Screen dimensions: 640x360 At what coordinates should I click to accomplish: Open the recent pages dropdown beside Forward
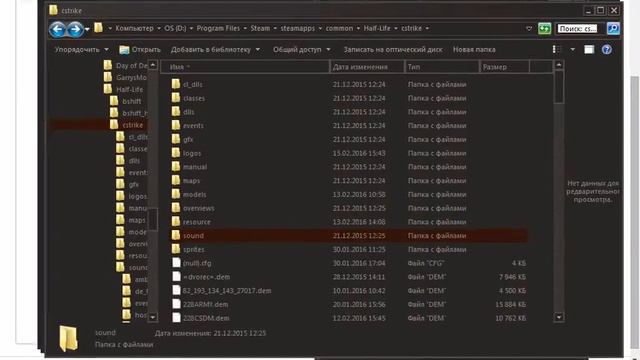click(87, 30)
